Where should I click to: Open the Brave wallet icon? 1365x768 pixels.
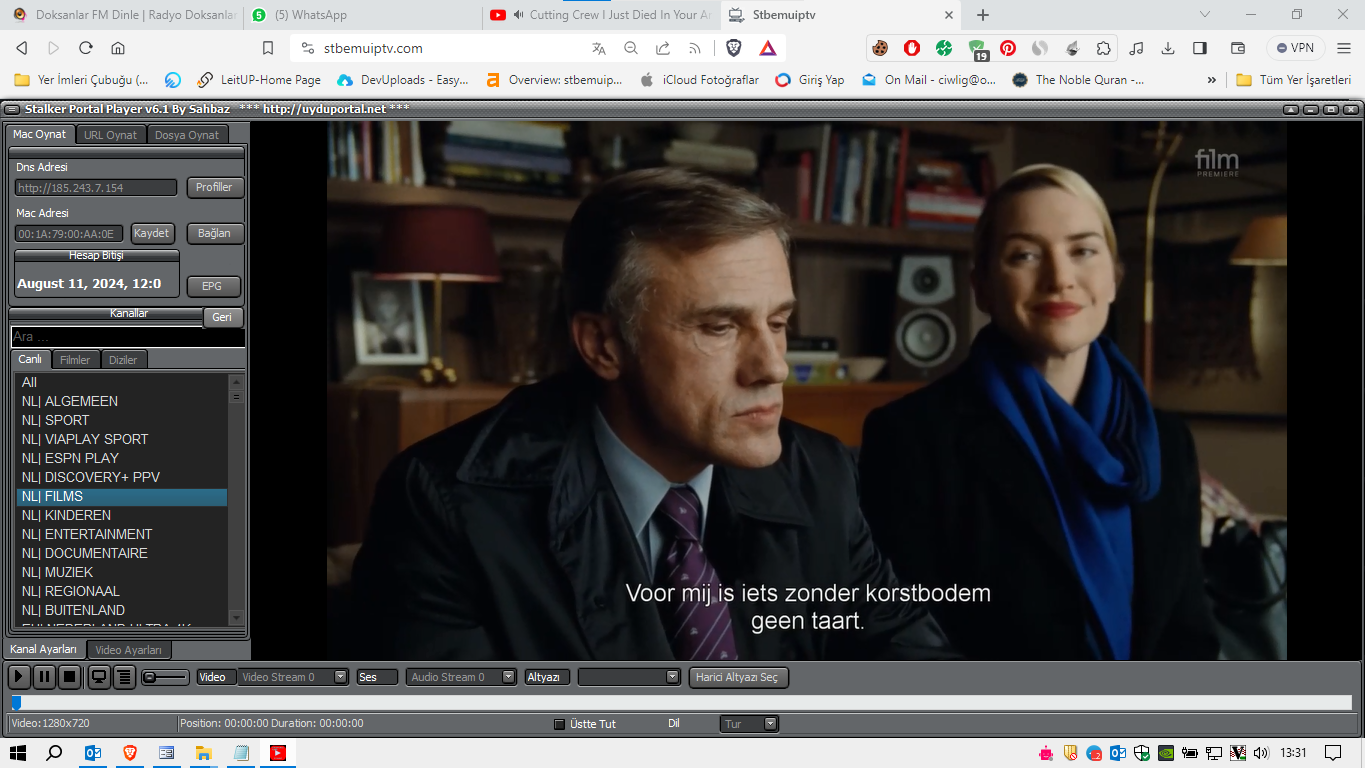[1238, 48]
